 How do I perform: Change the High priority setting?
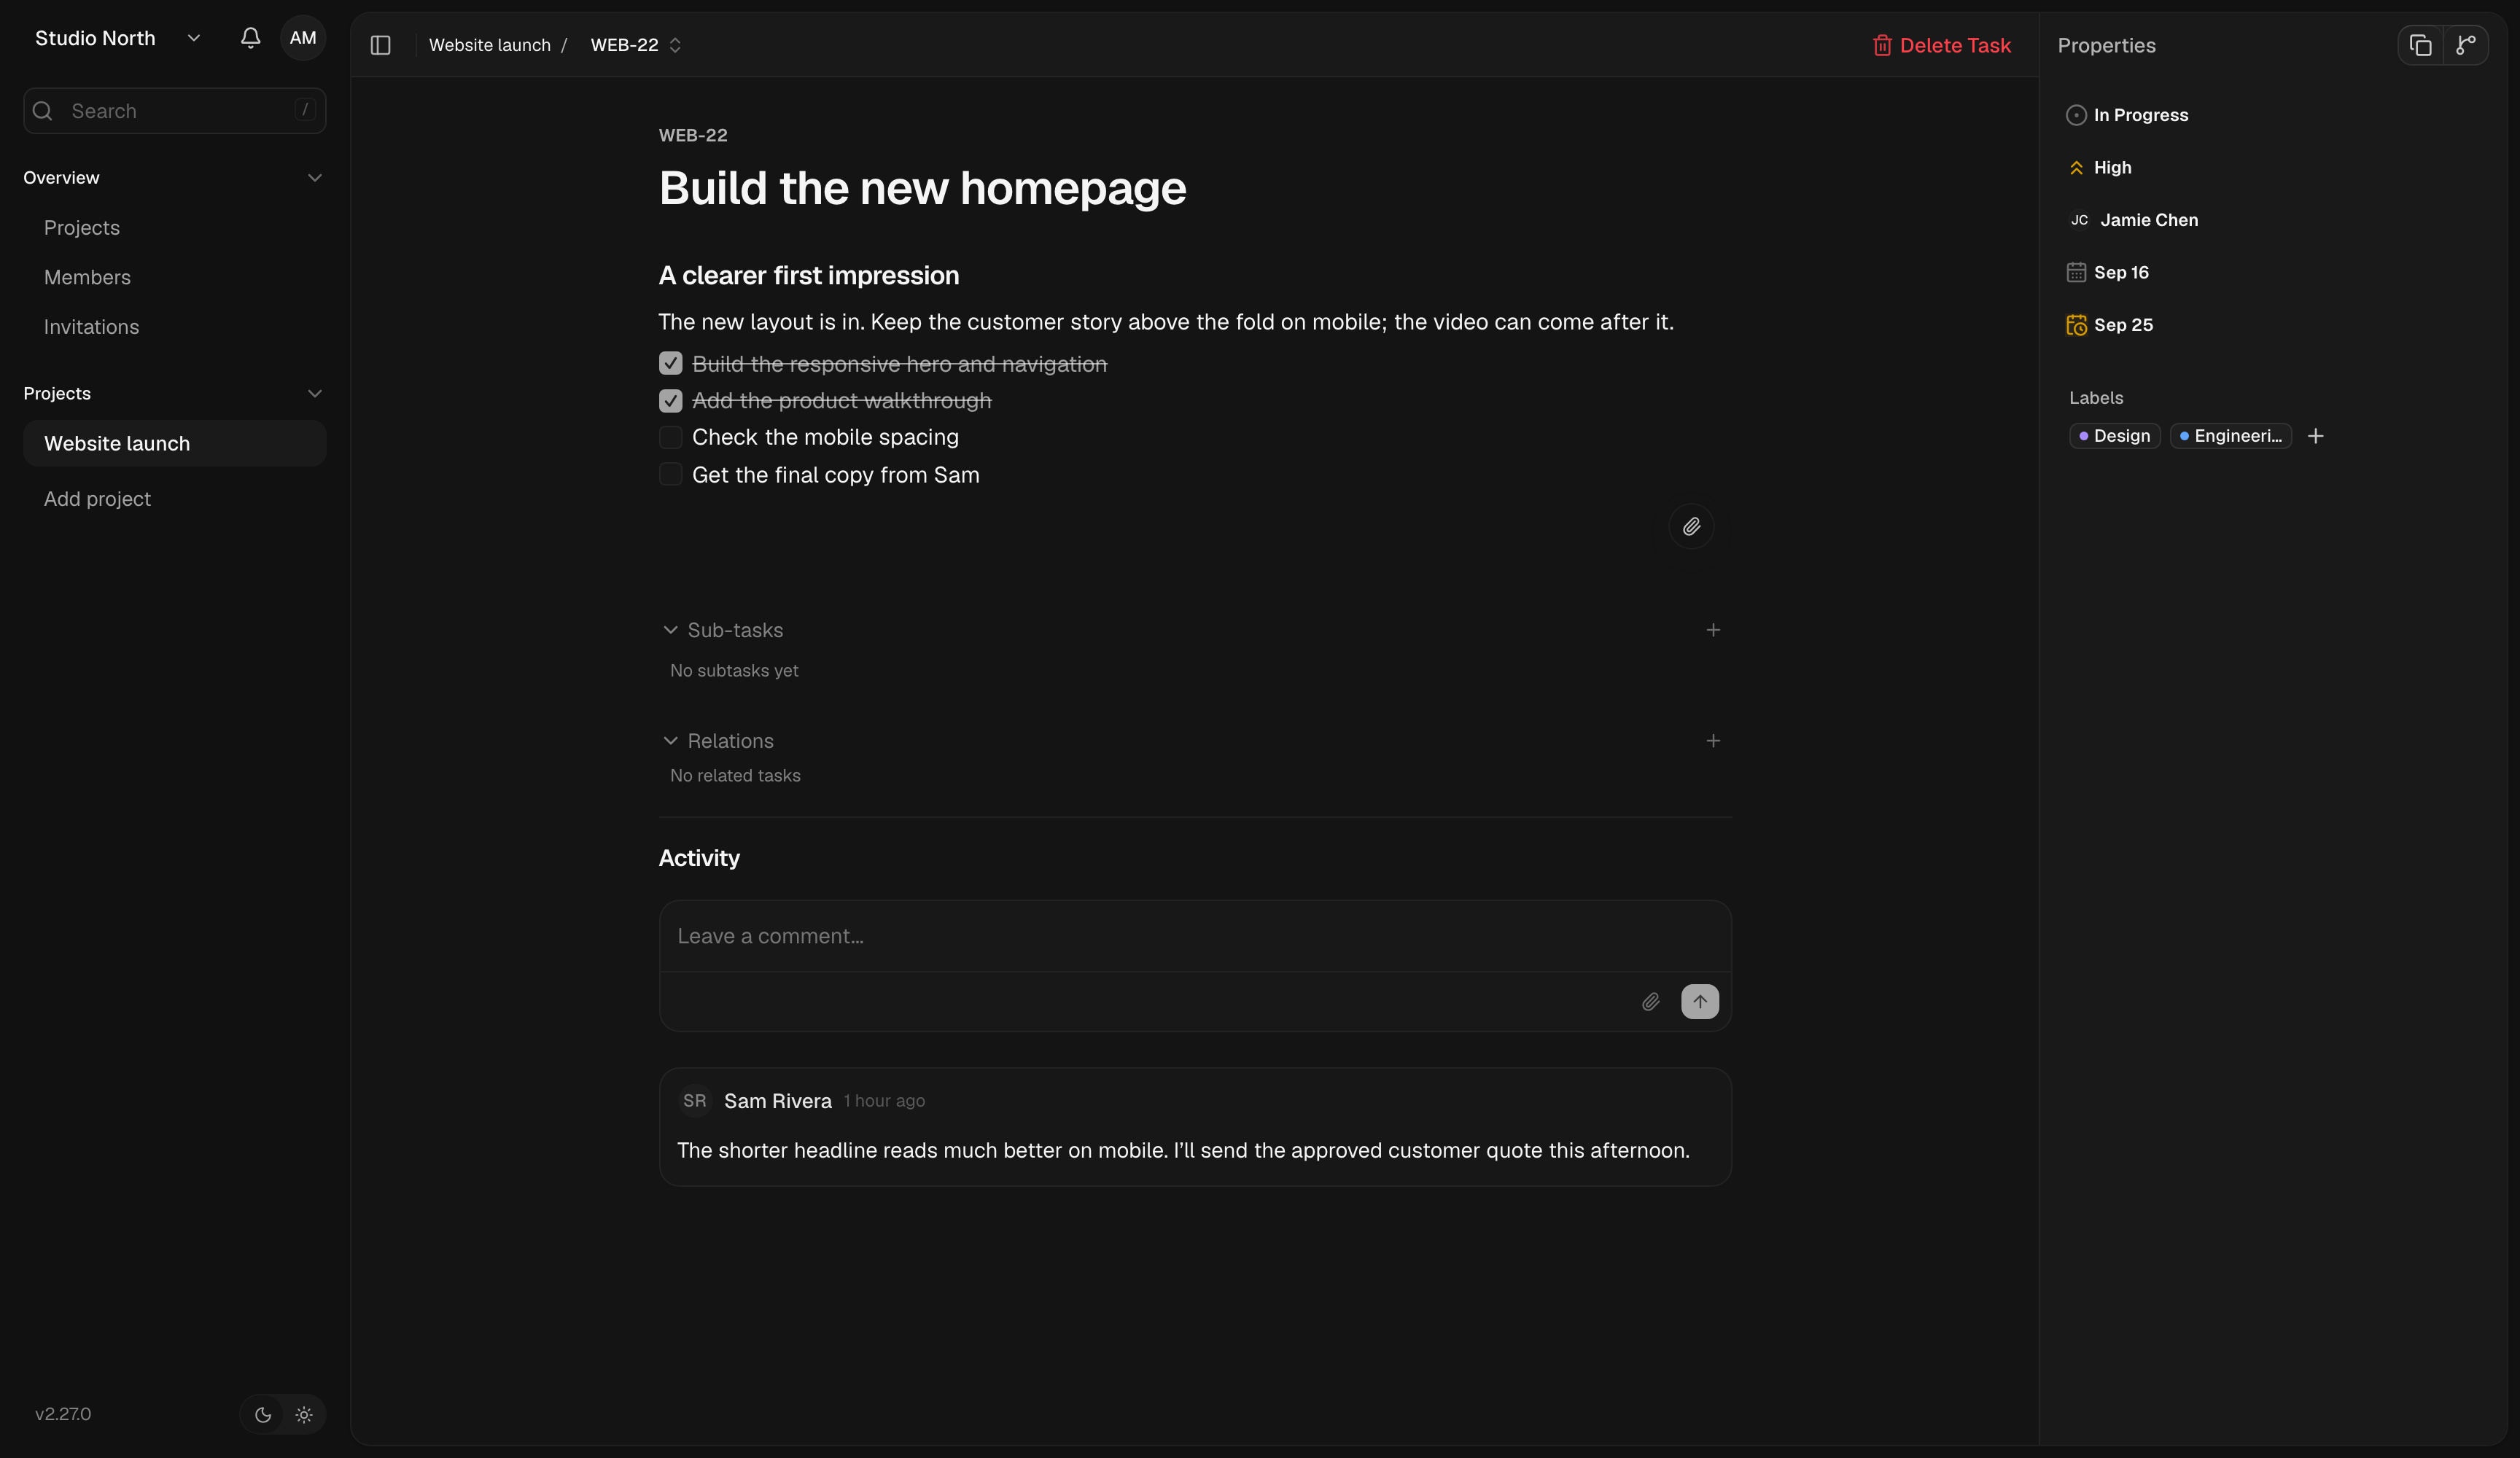pos(2099,168)
